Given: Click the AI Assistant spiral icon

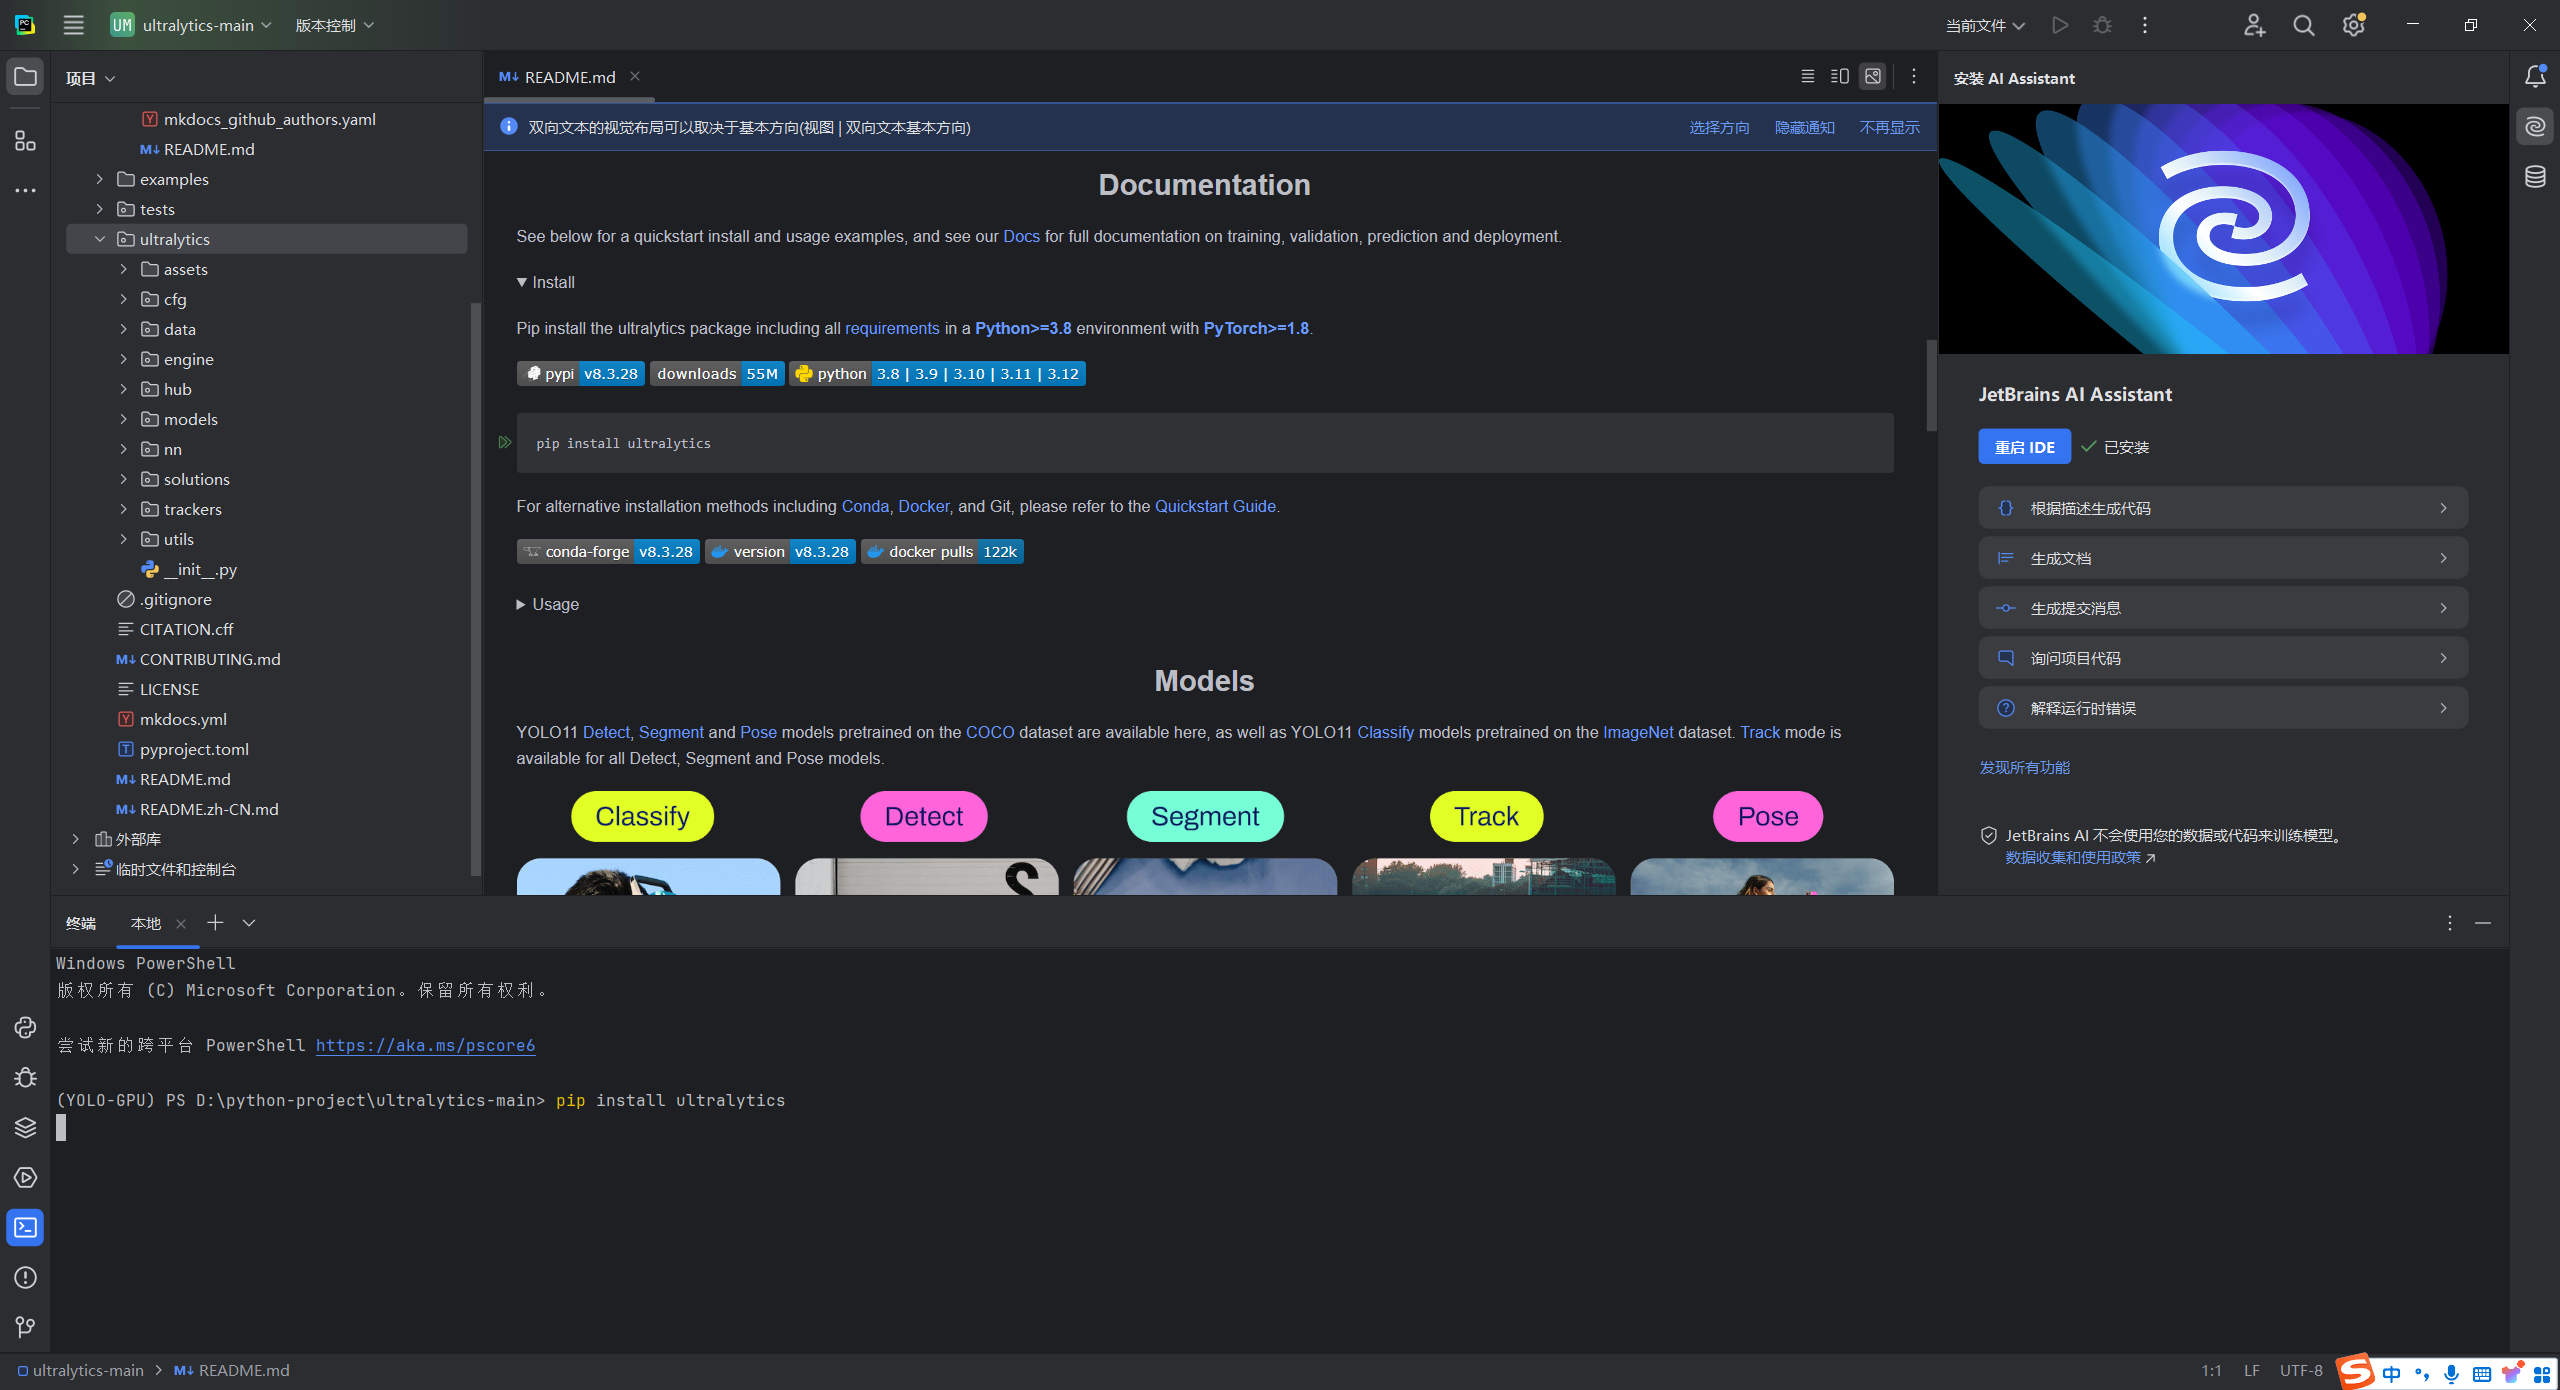Looking at the screenshot, I should click(2535, 127).
